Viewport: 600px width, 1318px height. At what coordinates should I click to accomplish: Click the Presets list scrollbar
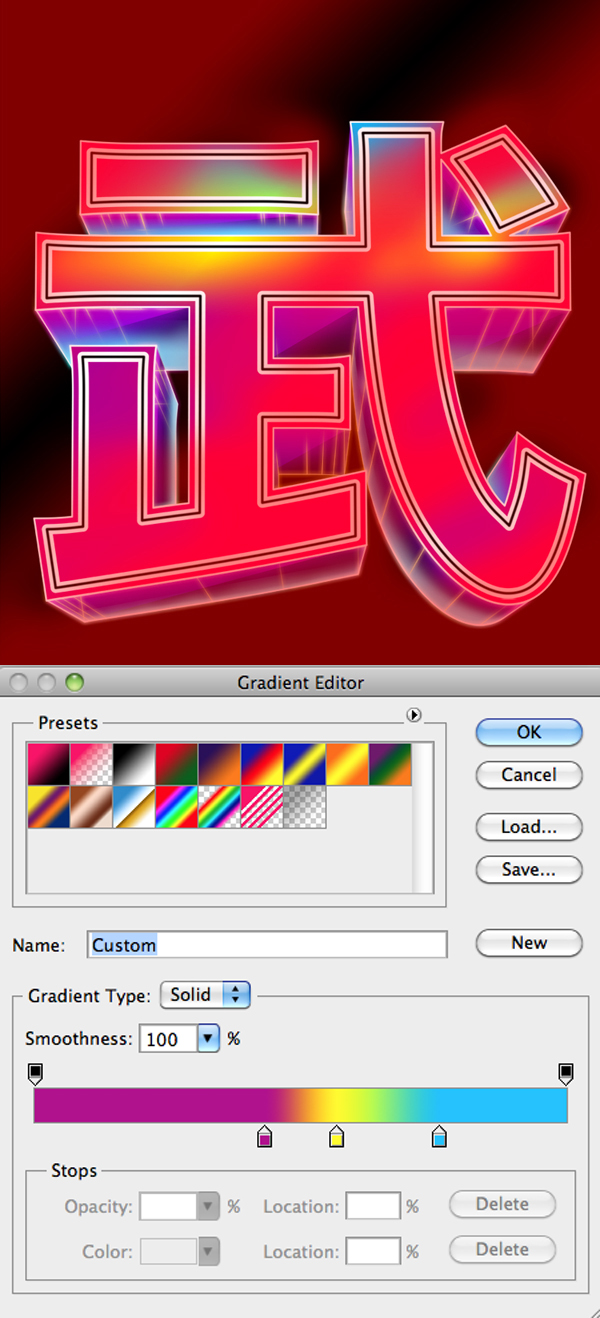pos(423,817)
